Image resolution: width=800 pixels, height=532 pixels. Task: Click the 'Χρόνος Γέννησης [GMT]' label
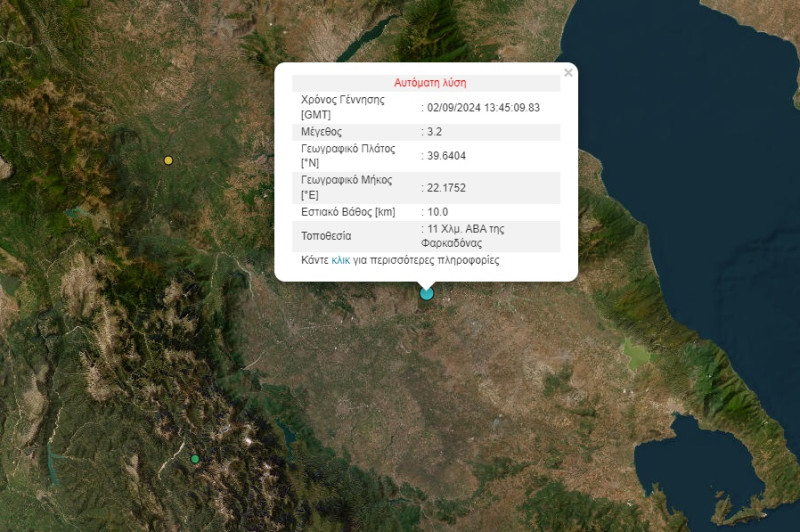342,107
